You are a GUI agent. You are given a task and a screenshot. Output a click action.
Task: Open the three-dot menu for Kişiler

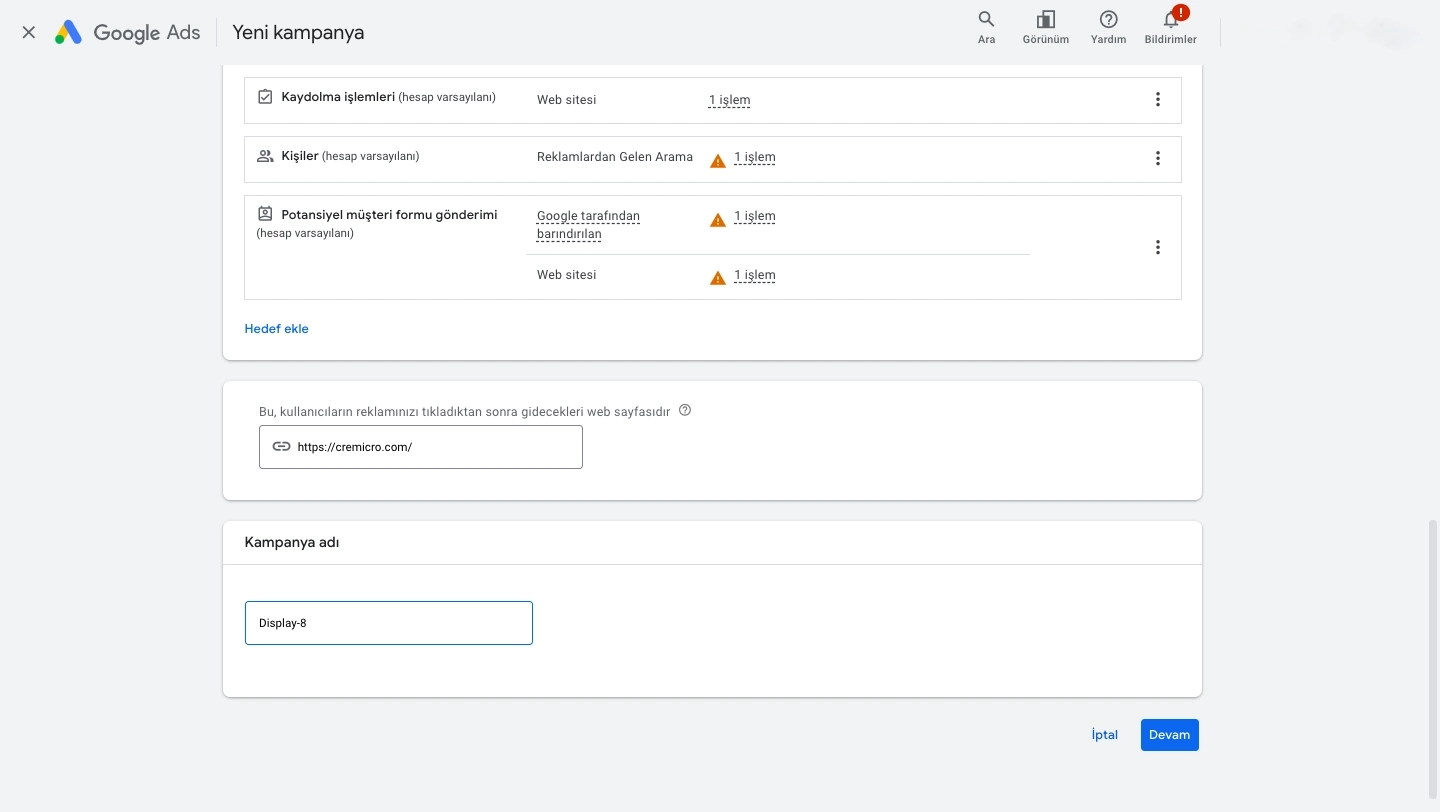pos(1158,158)
